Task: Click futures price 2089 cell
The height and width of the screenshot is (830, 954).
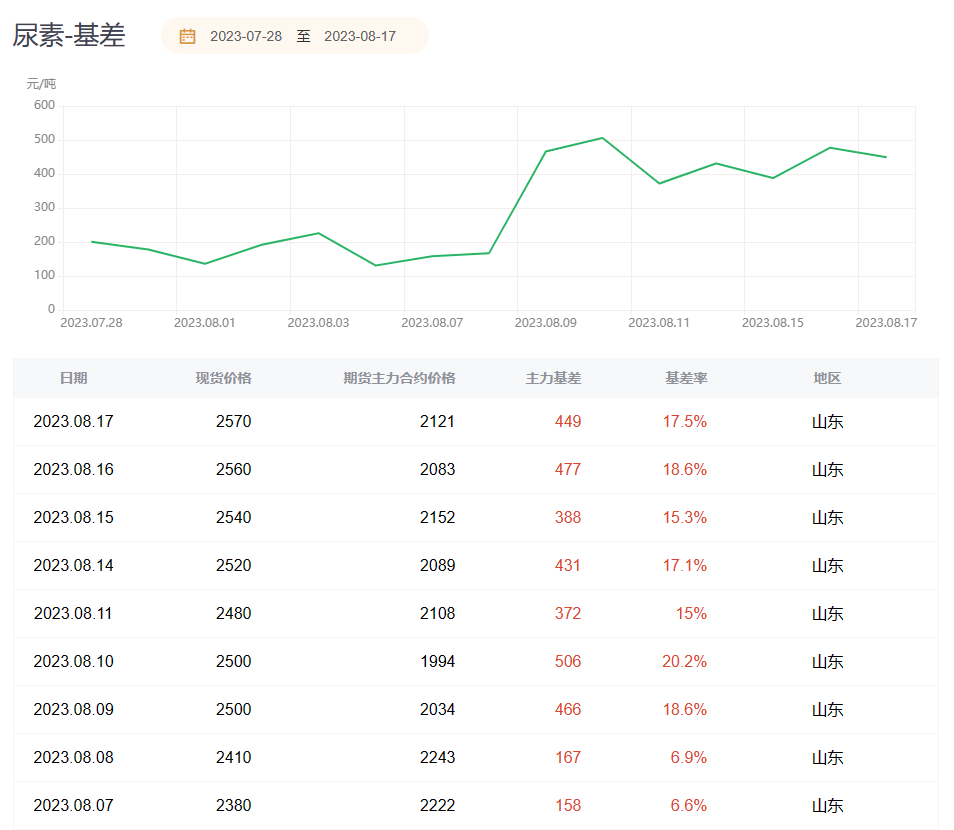Action: [x=437, y=565]
